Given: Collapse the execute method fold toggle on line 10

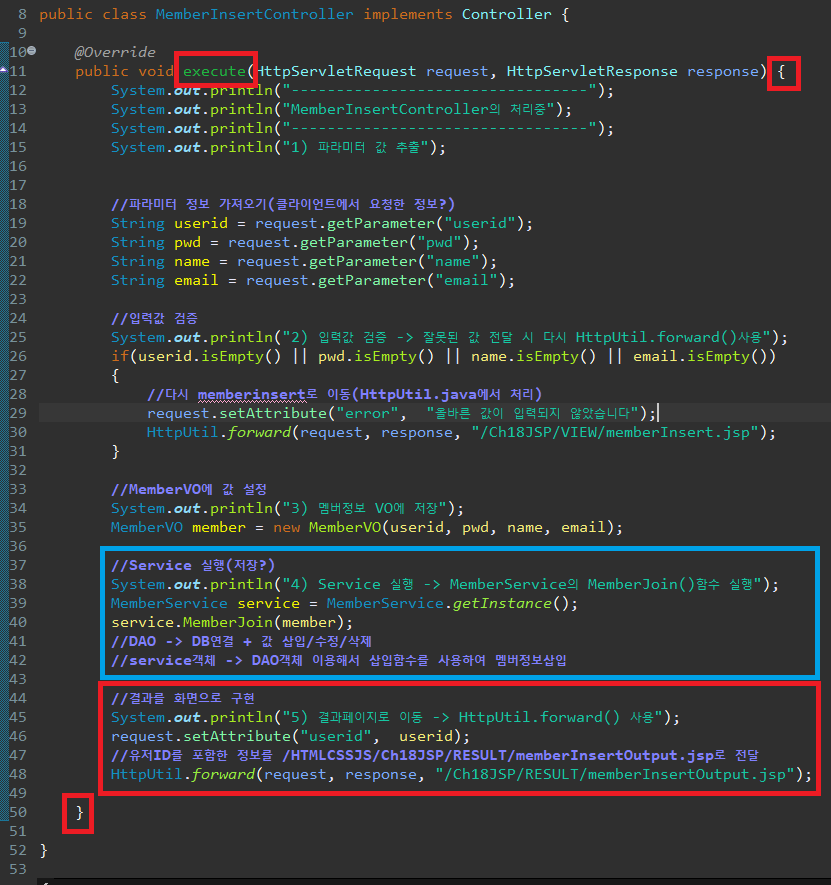Looking at the screenshot, I should (x=32, y=51).
